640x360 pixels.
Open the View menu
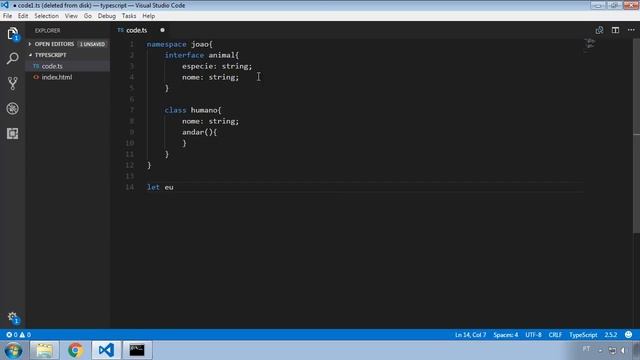coord(71,16)
